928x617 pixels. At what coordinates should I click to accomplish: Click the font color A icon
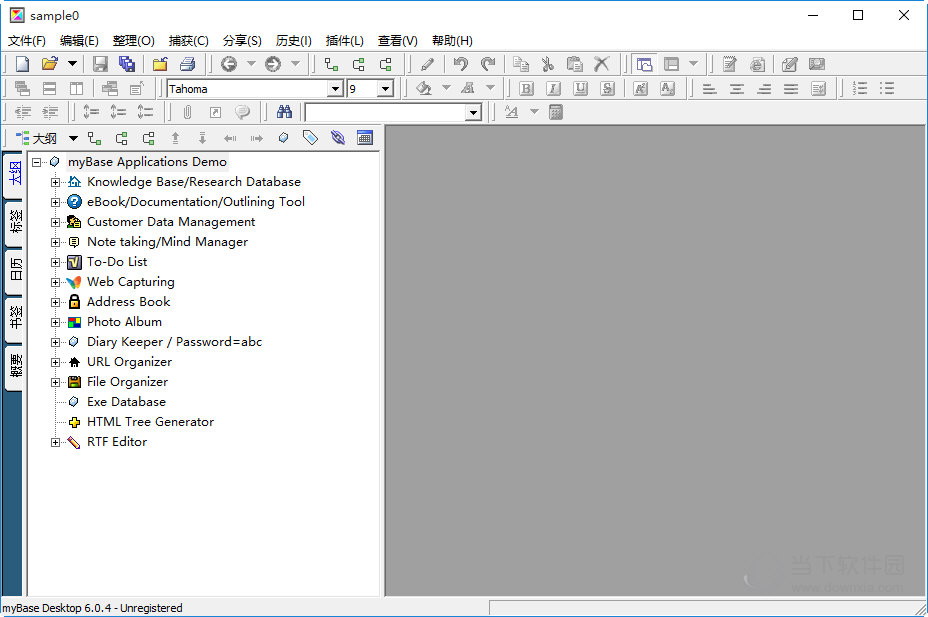[x=468, y=89]
